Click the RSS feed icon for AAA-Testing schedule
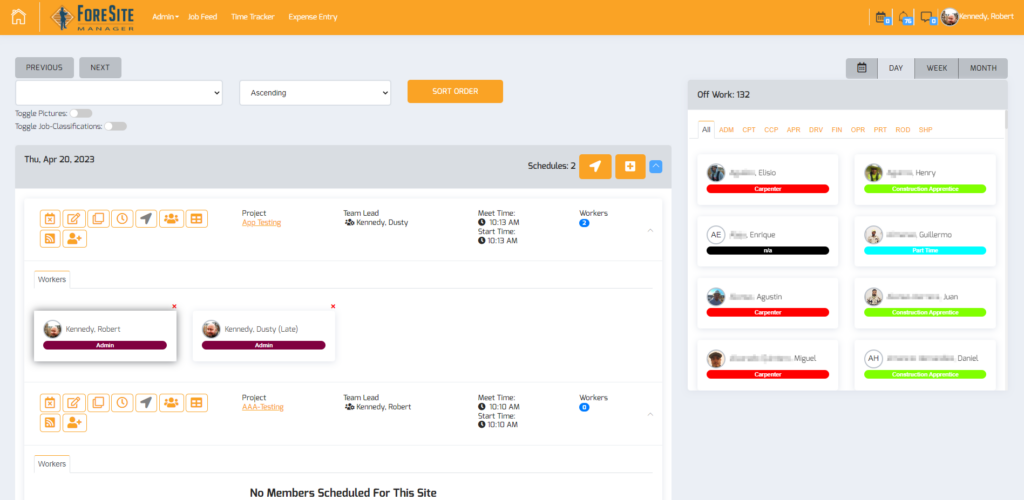Screen dimensions: 1024x500 50,423
